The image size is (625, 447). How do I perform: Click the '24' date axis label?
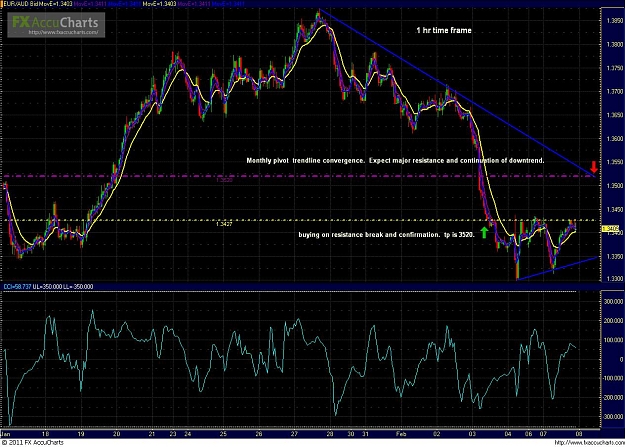coord(187,434)
